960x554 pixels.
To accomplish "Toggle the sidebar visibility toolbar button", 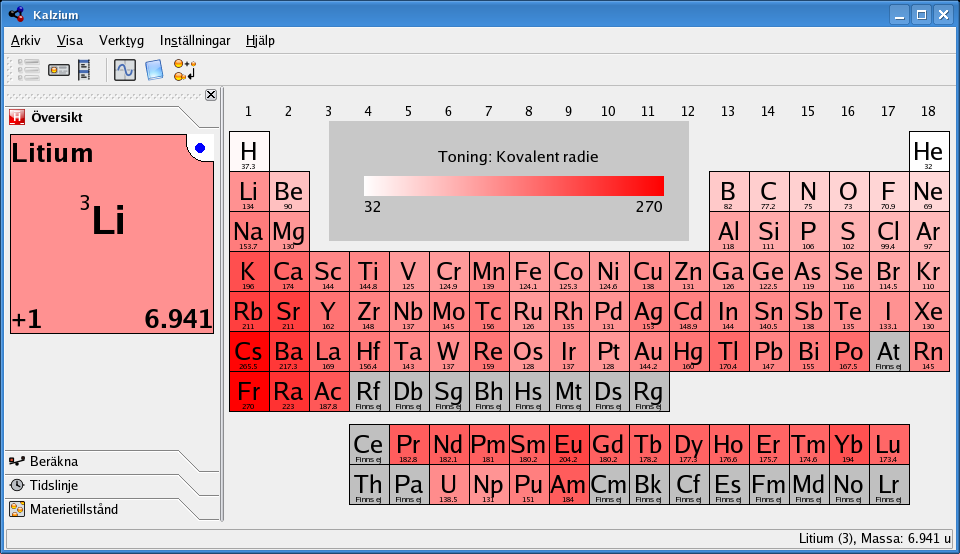I will click(28, 70).
